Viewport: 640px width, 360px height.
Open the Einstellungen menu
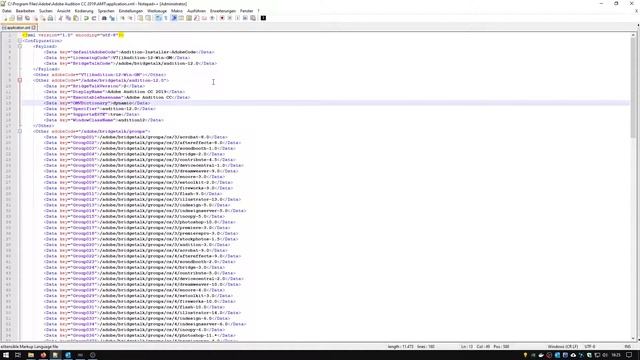pyautogui.click(x=131, y=11)
